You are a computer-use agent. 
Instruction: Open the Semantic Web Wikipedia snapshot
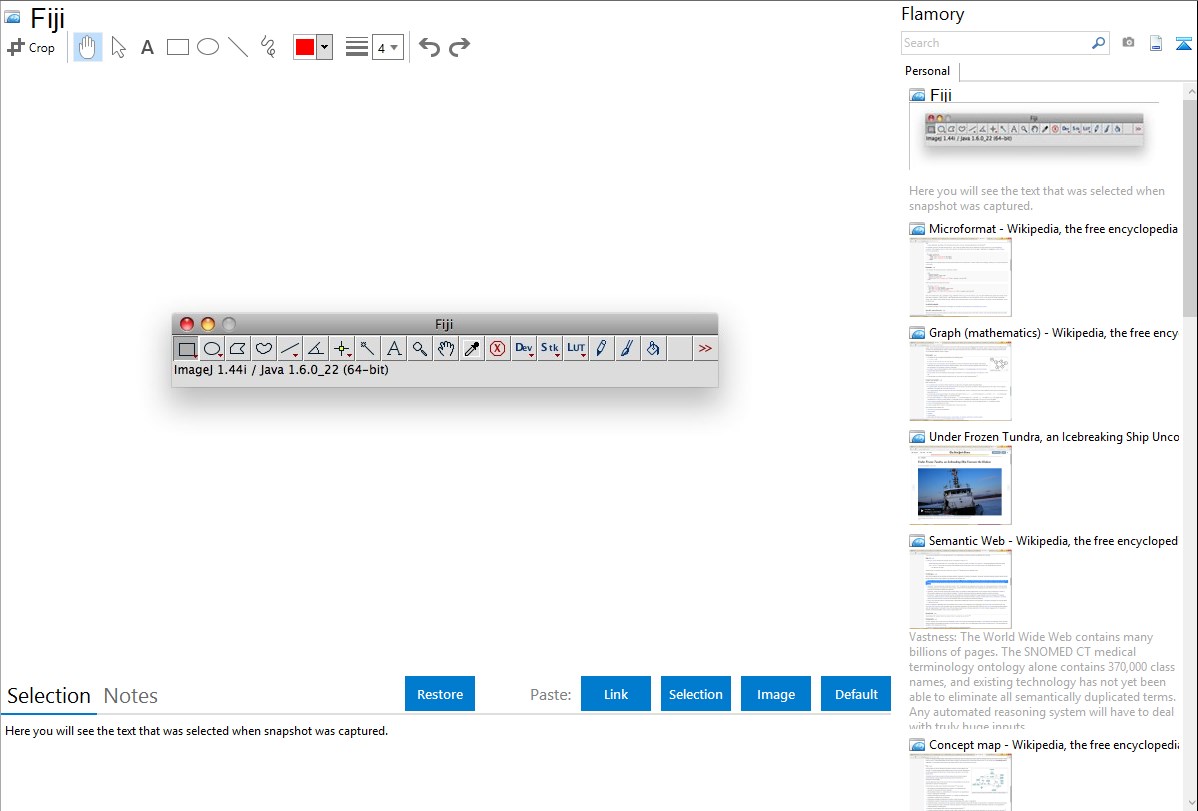coord(960,589)
